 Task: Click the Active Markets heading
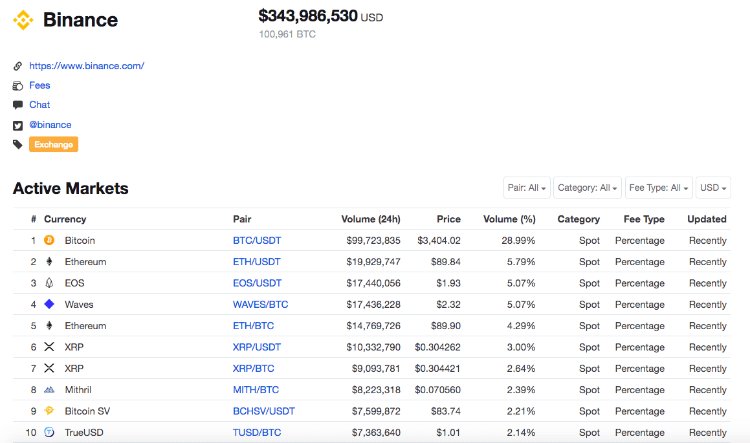71,188
